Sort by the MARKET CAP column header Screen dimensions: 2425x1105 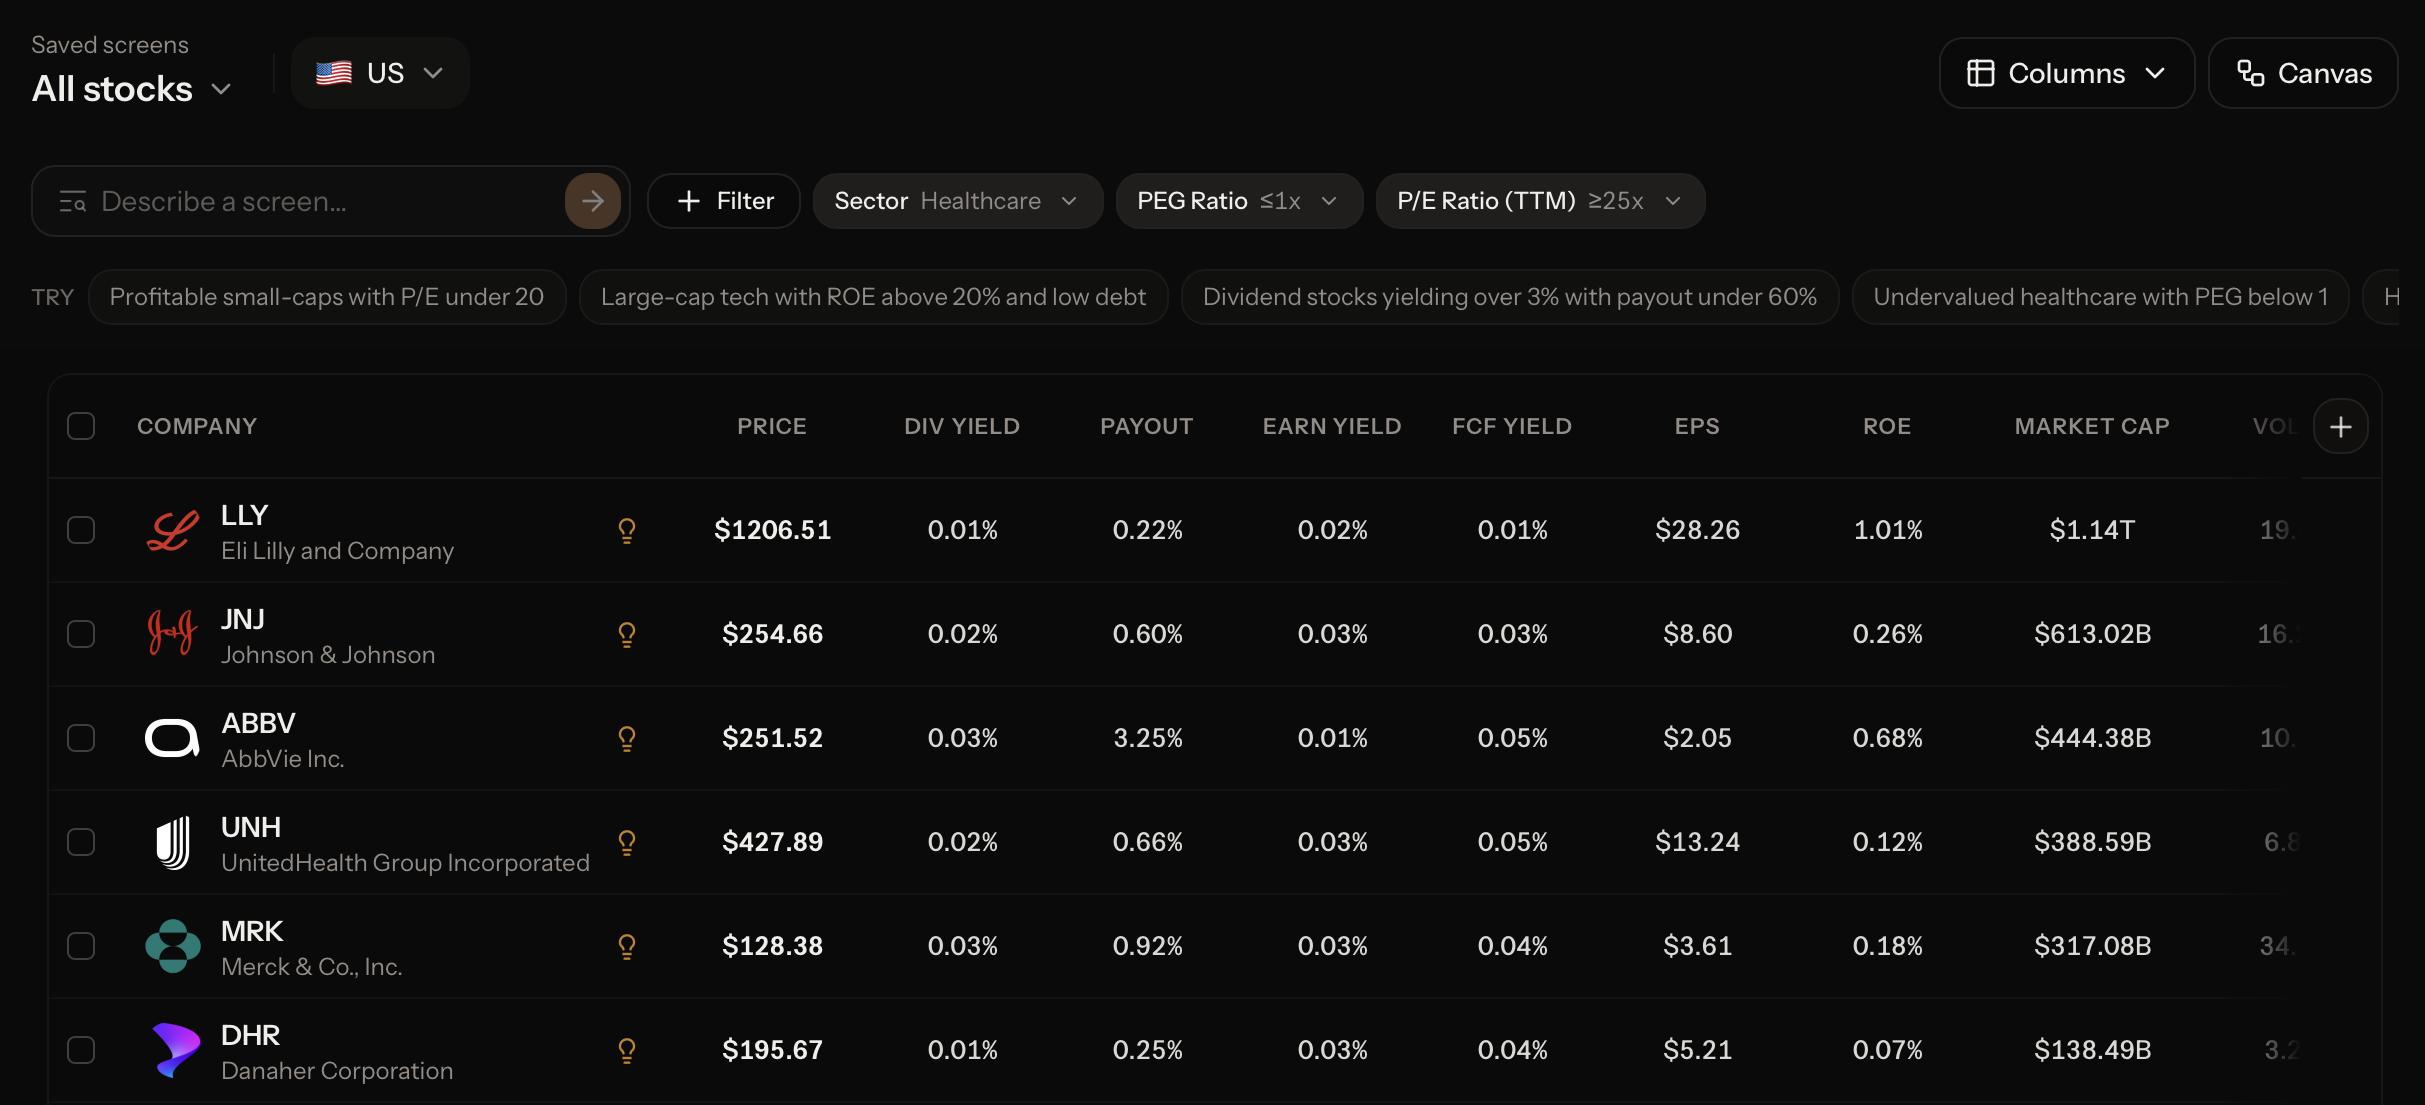[2092, 426]
